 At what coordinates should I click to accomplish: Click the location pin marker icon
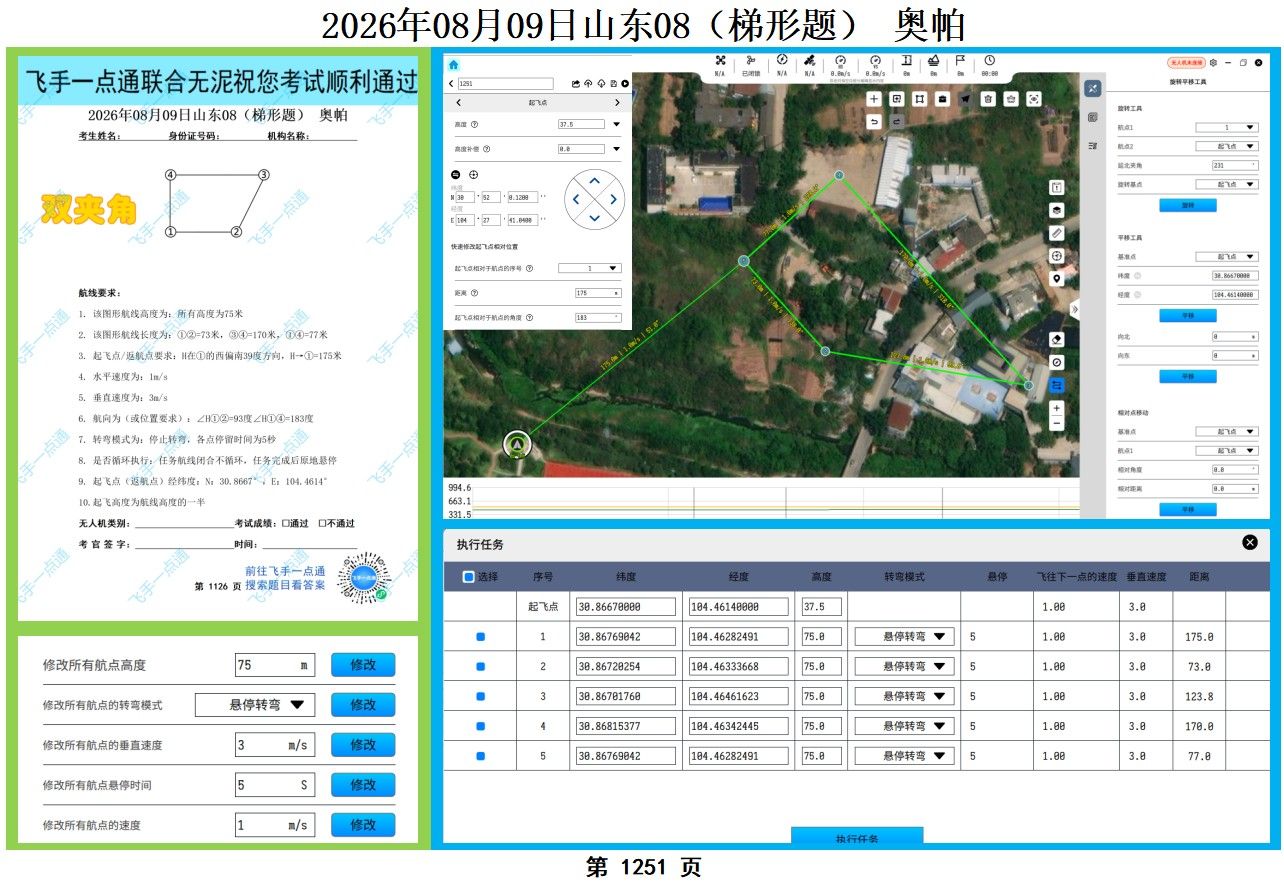1057,279
